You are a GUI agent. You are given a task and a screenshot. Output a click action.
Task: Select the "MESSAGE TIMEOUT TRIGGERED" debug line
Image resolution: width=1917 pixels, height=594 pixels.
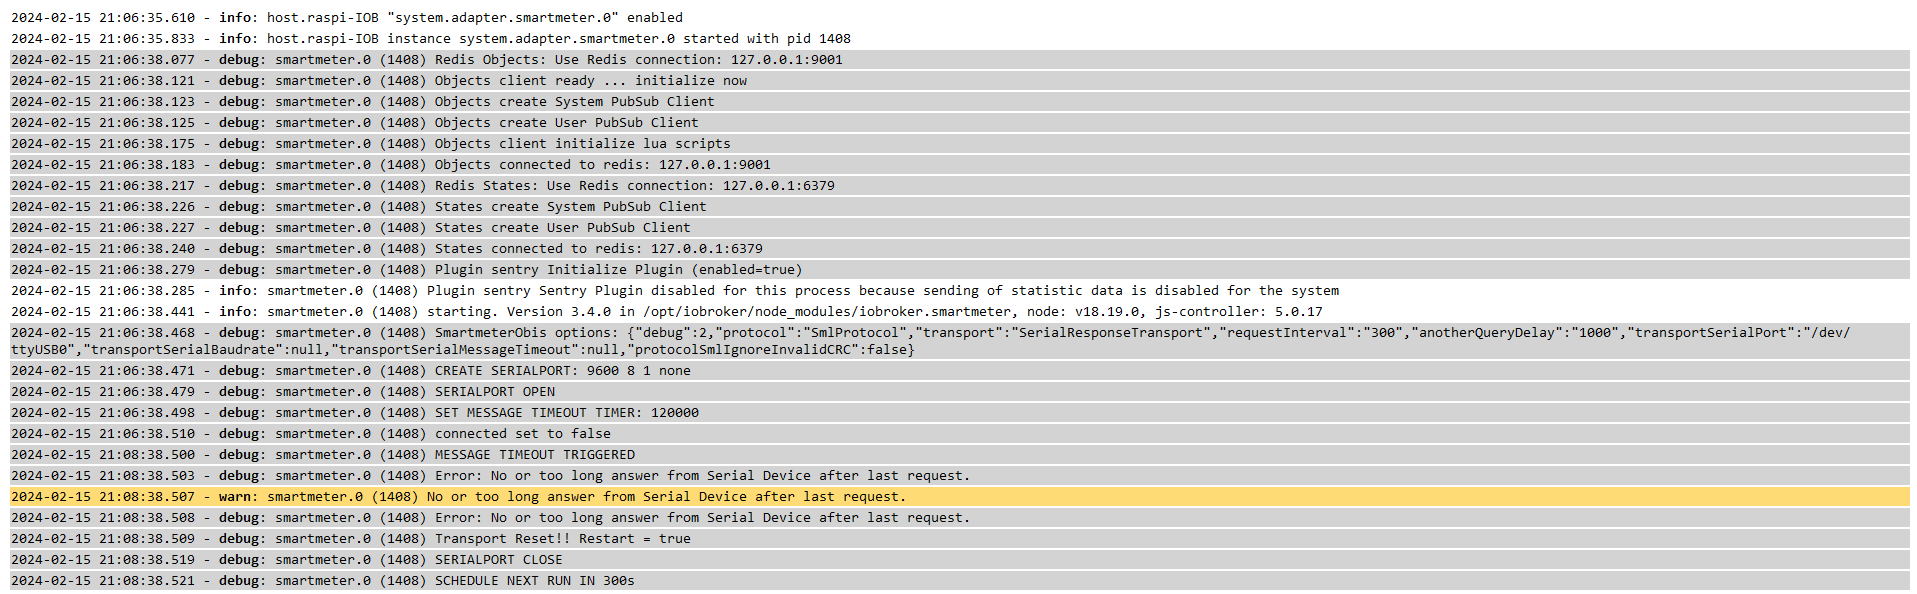(534, 455)
